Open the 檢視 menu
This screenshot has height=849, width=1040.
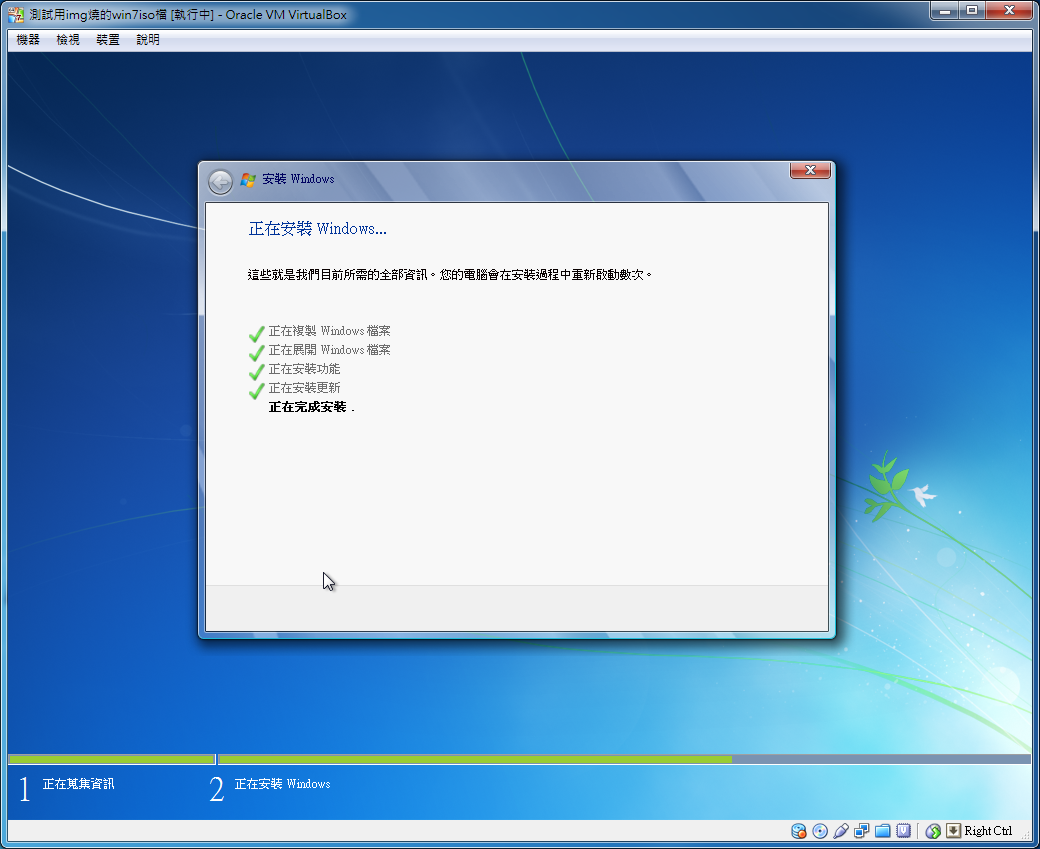point(68,40)
